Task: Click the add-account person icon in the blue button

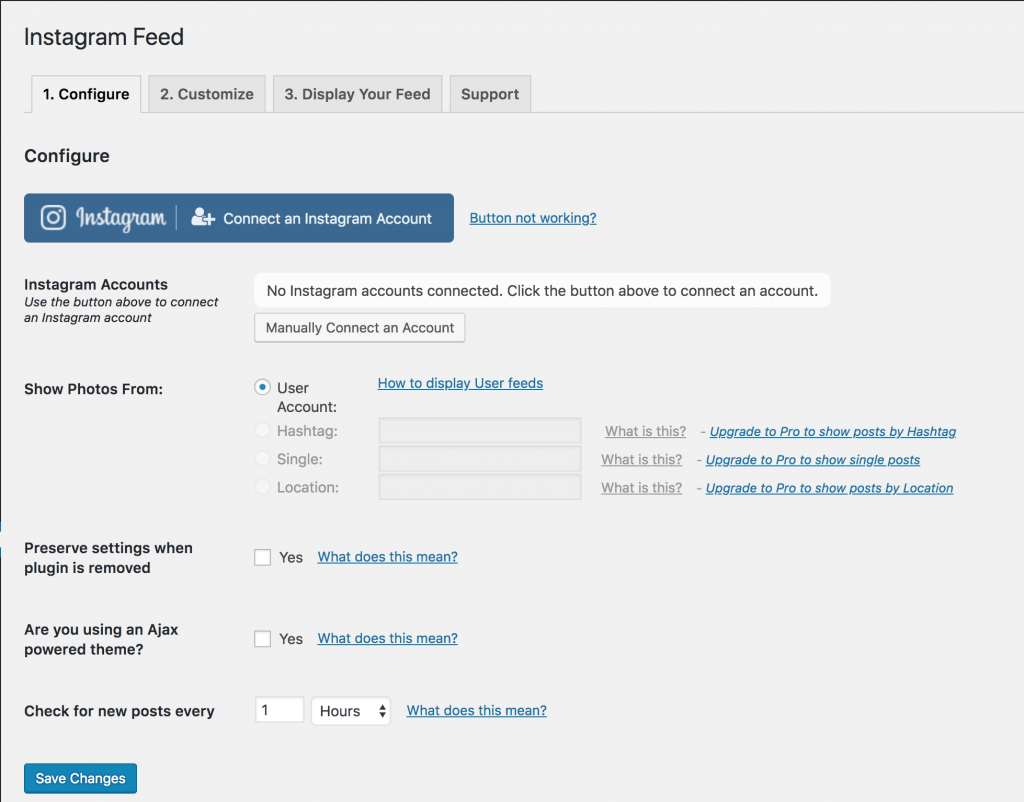Action: tap(204, 217)
